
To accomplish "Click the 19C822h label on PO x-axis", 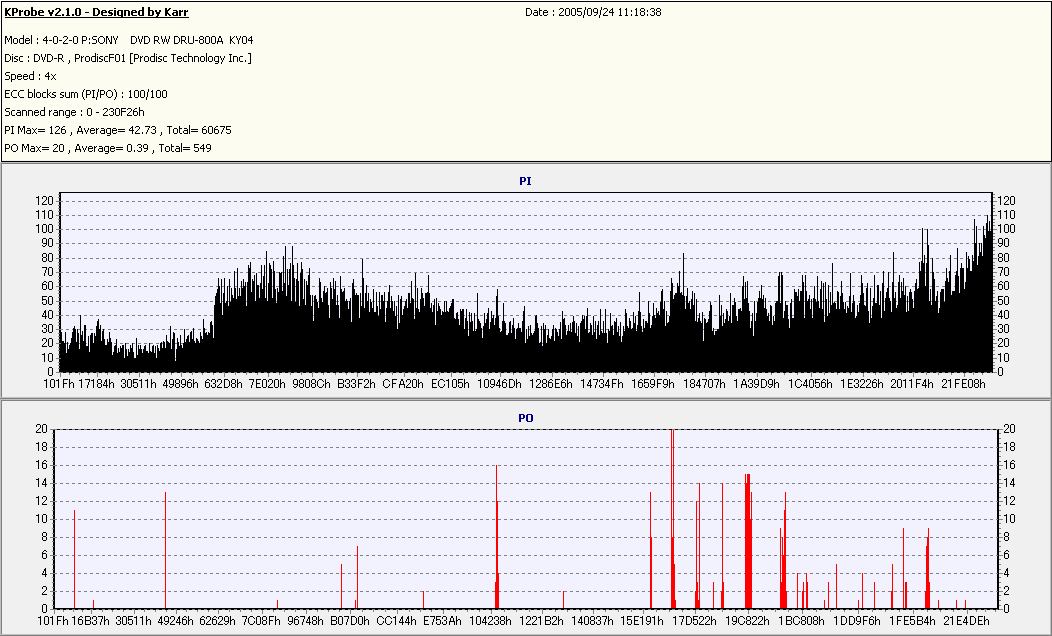I will pyautogui.click(x=747, y=621).
